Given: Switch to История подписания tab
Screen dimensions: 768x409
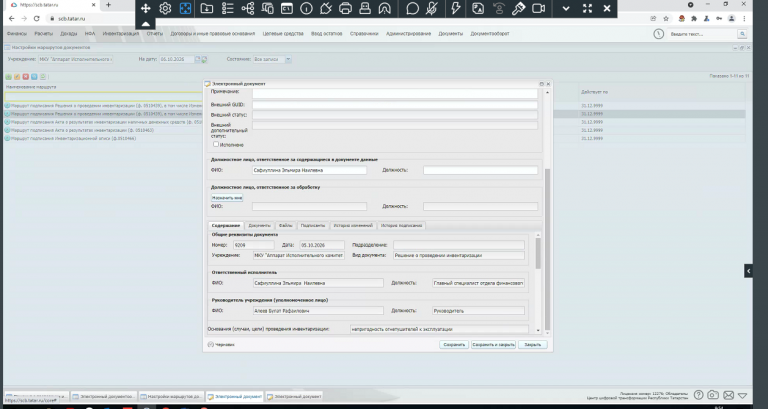Looking at the screenshot, I should point(402,225).
